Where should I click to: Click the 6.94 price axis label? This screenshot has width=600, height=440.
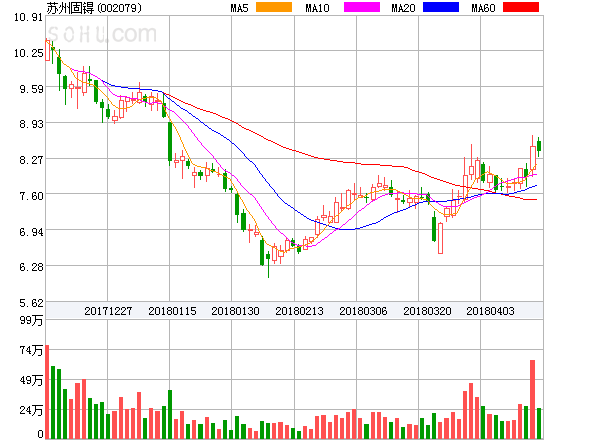click(31, 232)
